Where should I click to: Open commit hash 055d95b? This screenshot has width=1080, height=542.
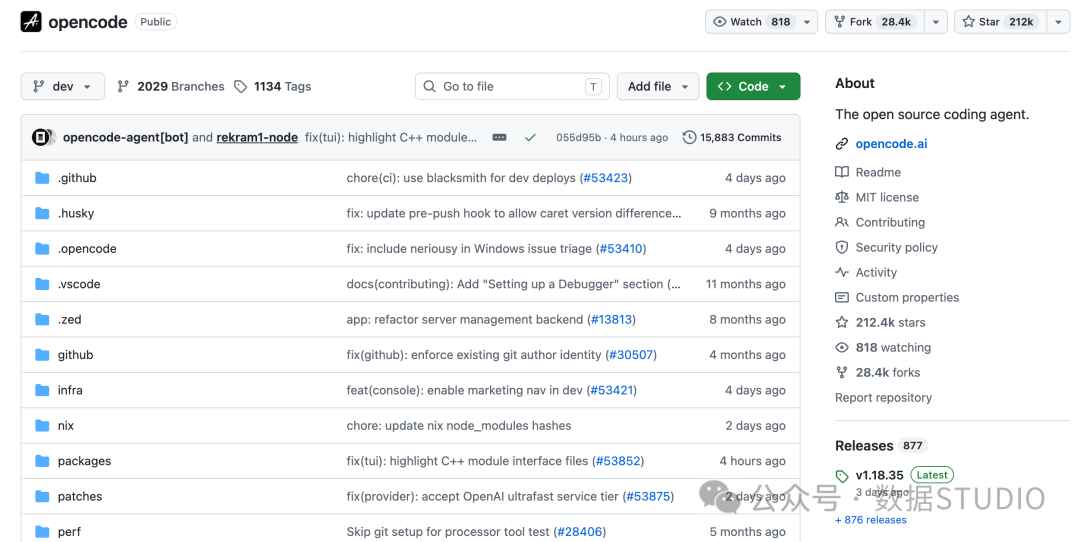(x=578, y=137)
